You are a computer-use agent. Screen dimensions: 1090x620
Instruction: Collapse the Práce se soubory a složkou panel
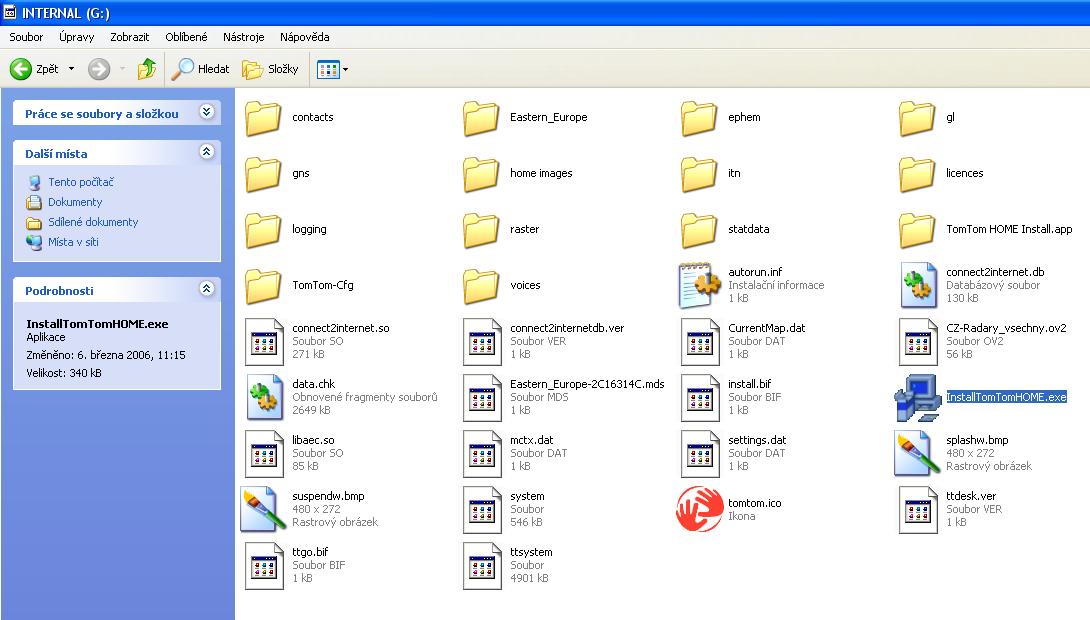click(x=206, y=112)
